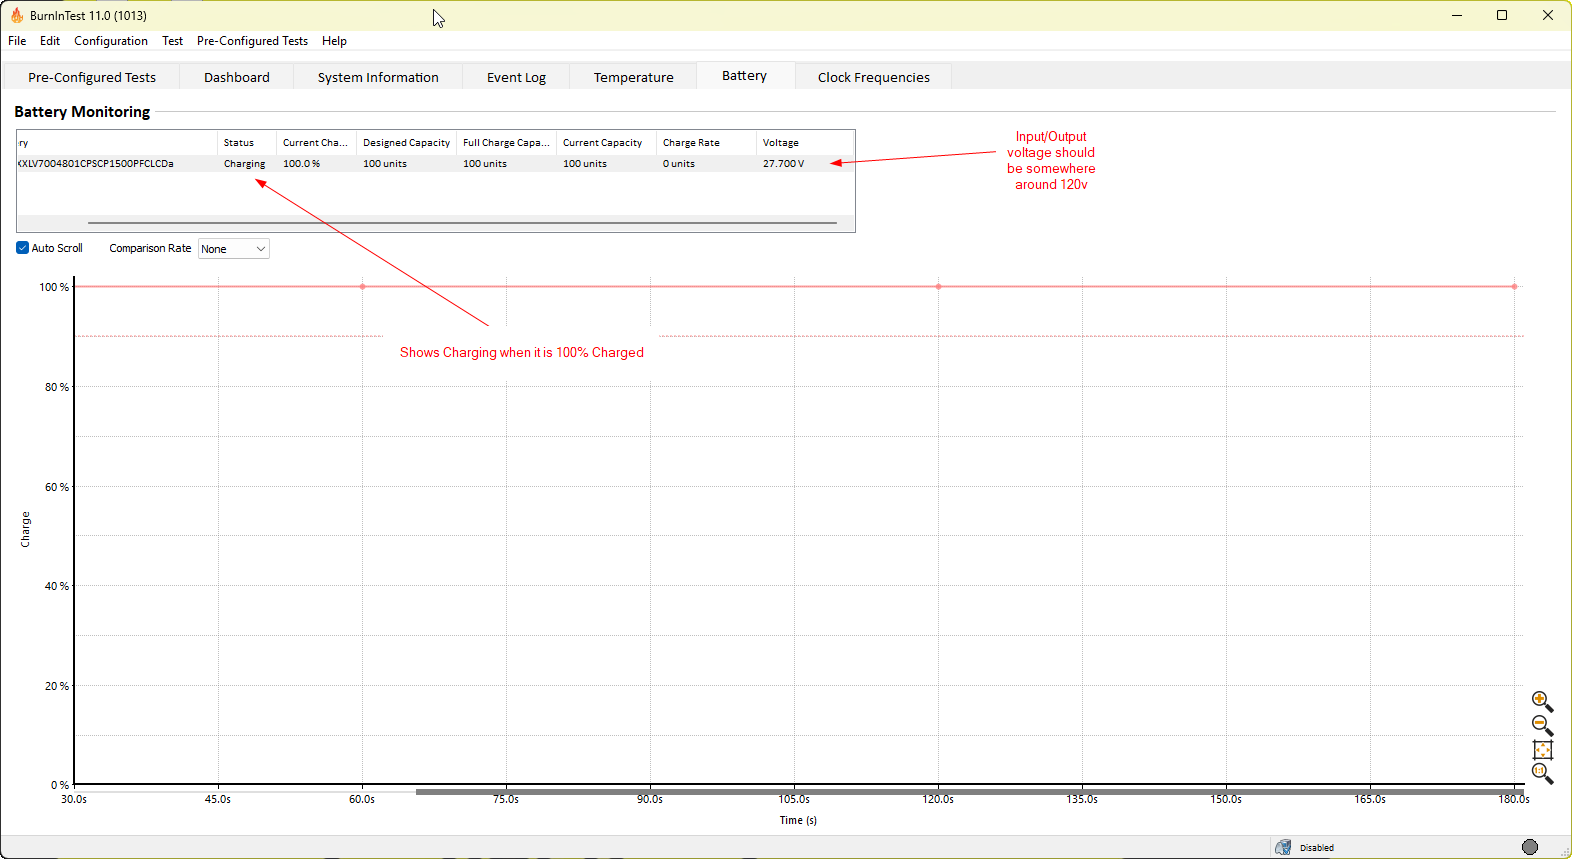Click the Full Charge Capacity column header

[x=507, y=143]
